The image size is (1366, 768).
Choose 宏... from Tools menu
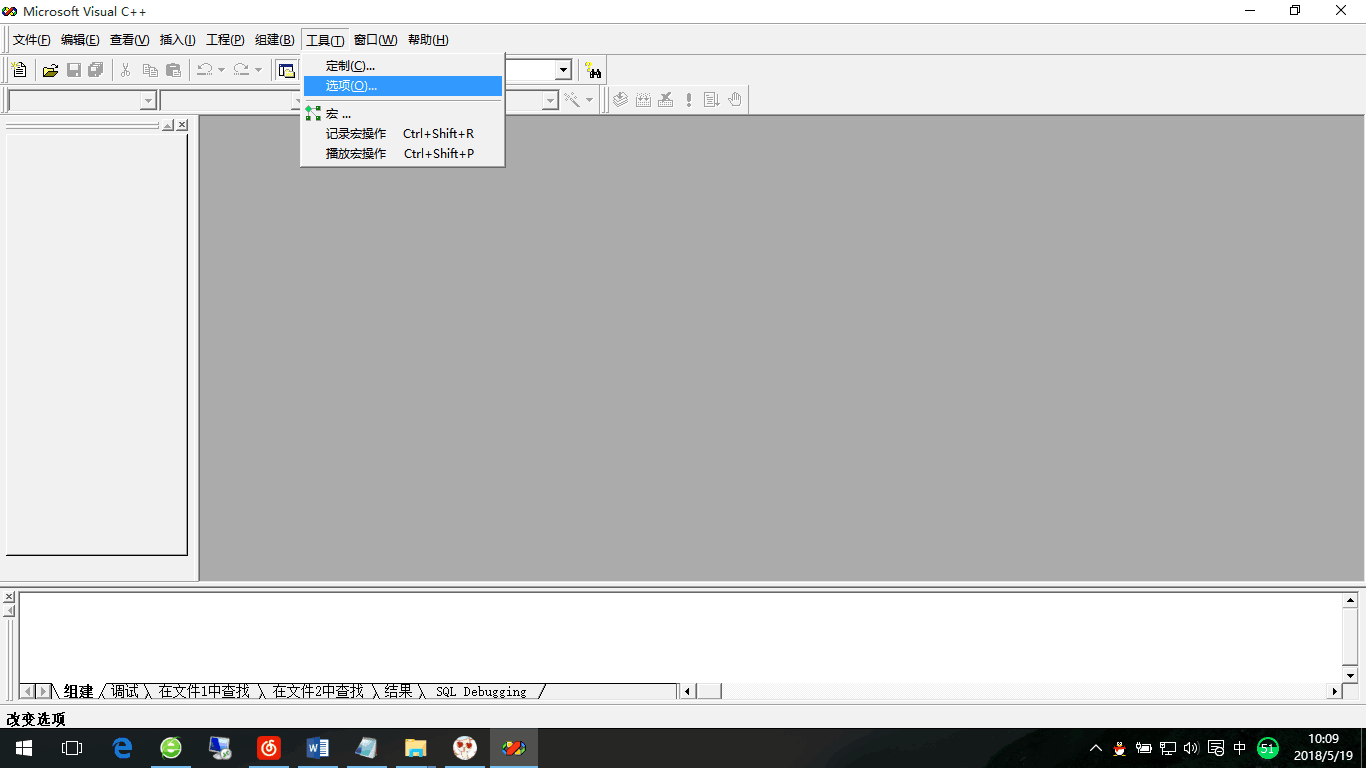click(403, 114)
